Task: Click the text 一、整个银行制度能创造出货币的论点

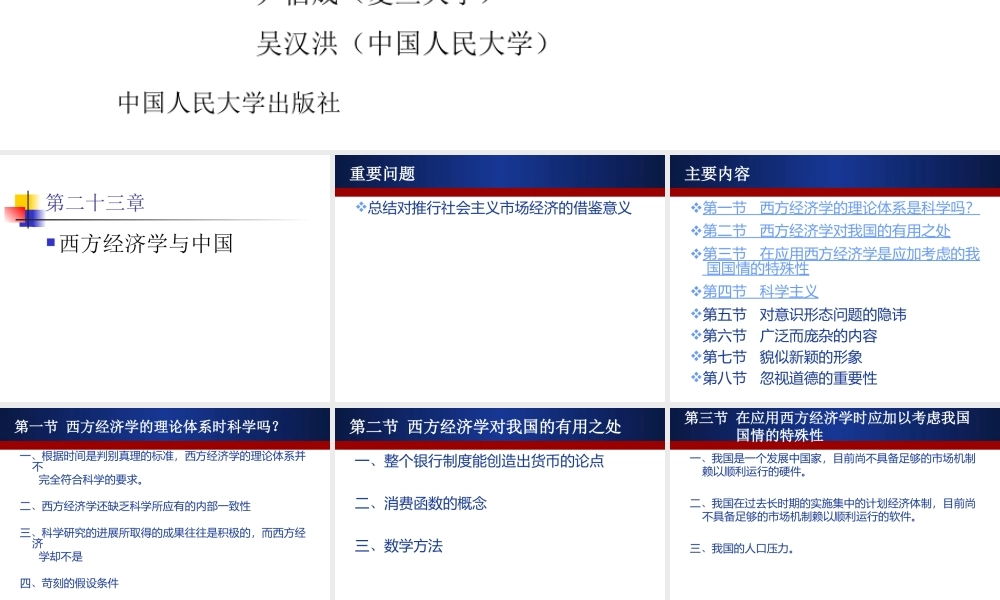Action: pos(479,461)
